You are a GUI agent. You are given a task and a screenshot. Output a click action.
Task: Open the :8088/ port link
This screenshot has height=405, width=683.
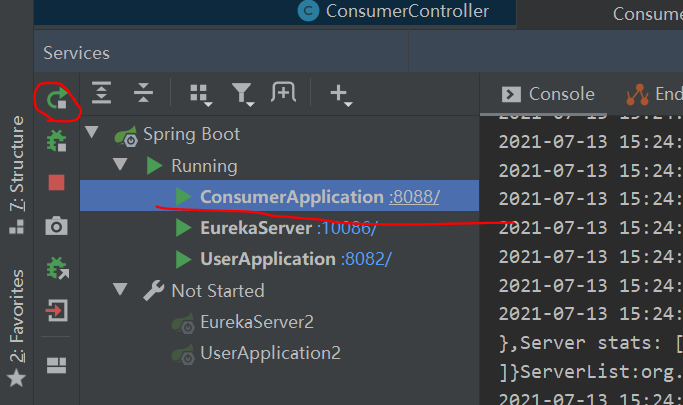tap(414, 197)
